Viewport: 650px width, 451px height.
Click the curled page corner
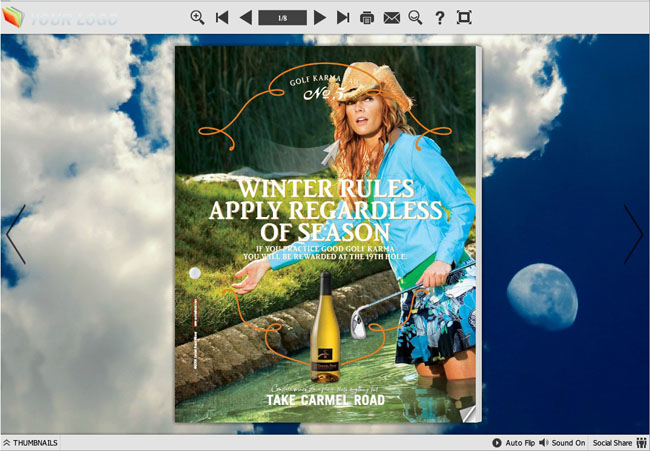click(468, 414)
